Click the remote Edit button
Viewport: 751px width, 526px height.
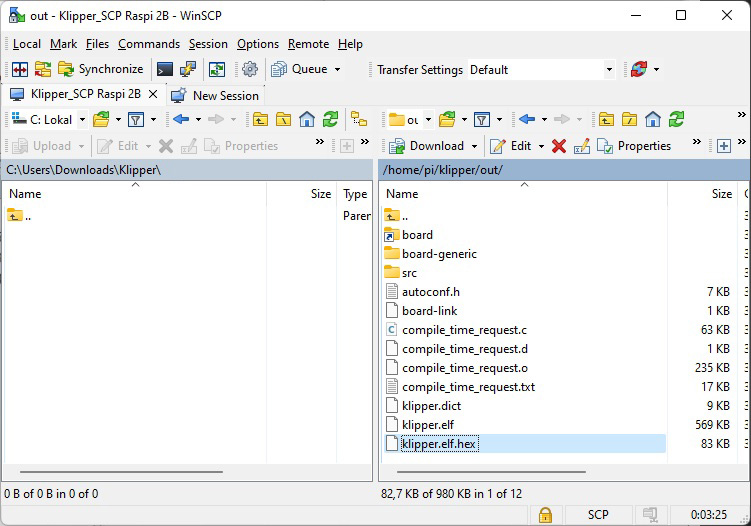pyautogui.click(x=511, y=146)
